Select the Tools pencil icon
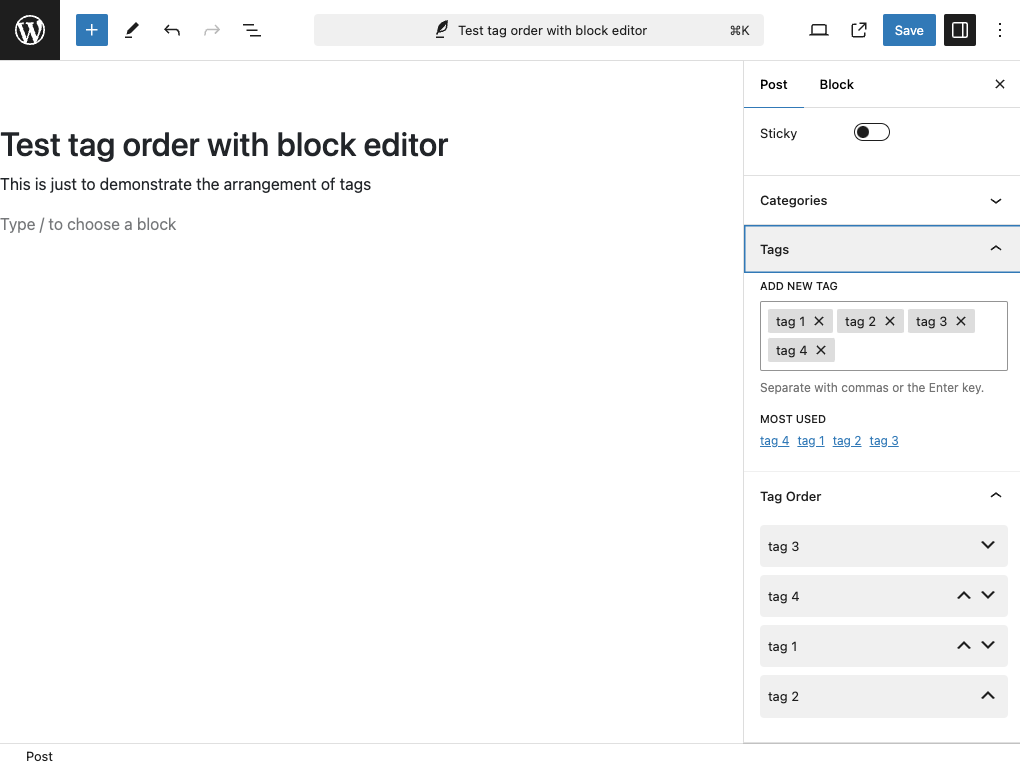The height and width of the screenshot is (764, 1020). click(131, 30)
